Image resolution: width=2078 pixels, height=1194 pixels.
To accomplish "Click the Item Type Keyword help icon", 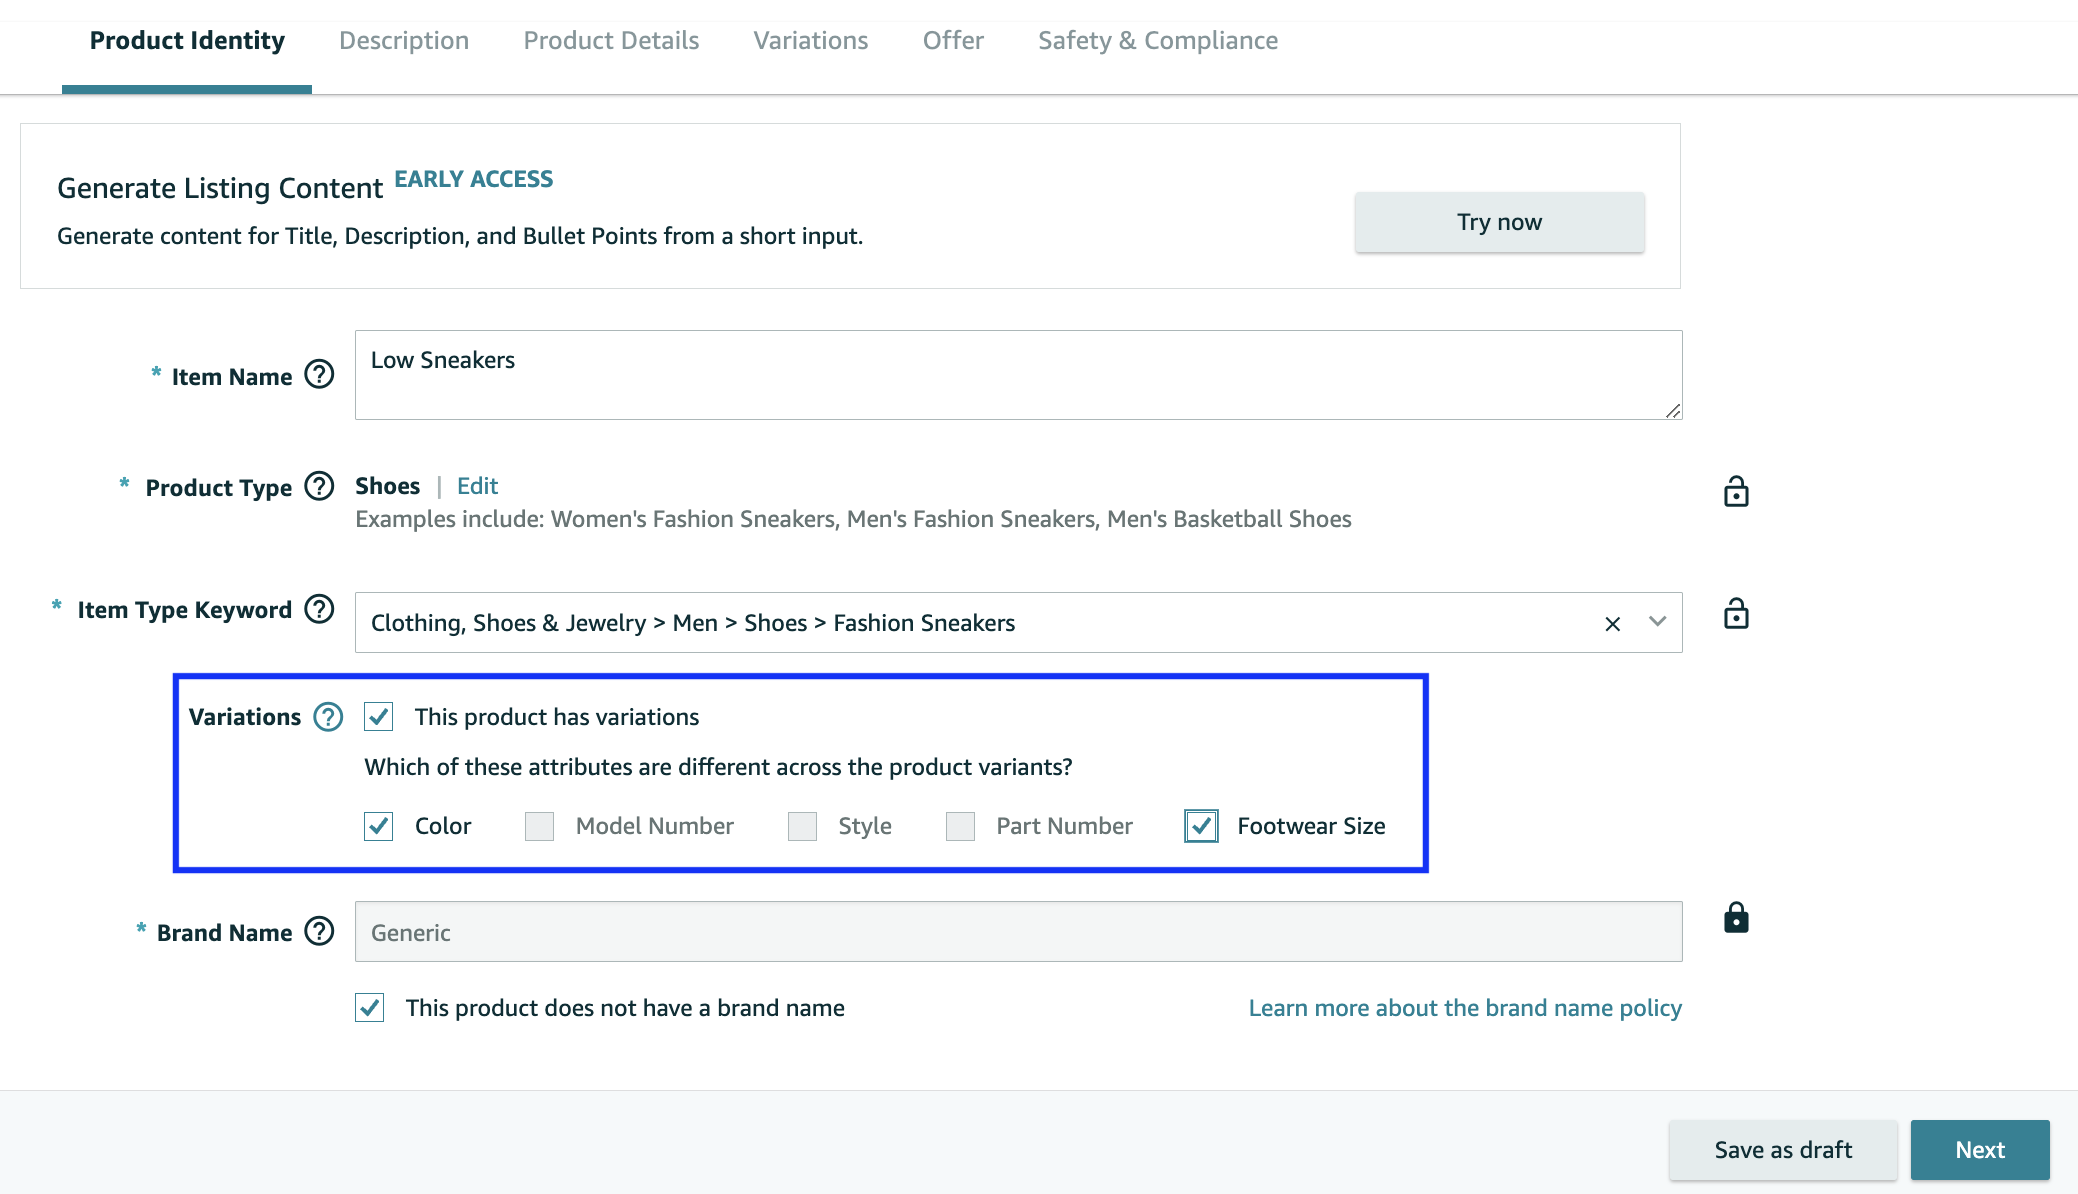I will 319,609.
